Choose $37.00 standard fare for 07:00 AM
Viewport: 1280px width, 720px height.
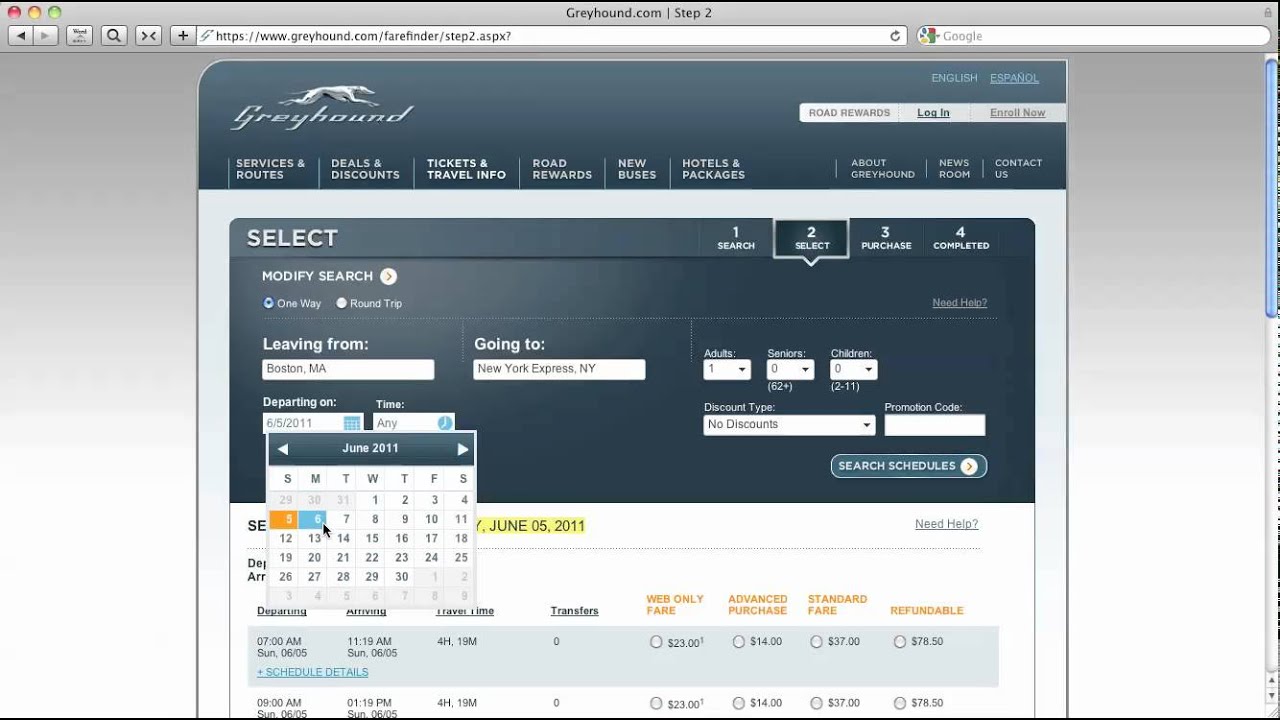pos(816,642)
